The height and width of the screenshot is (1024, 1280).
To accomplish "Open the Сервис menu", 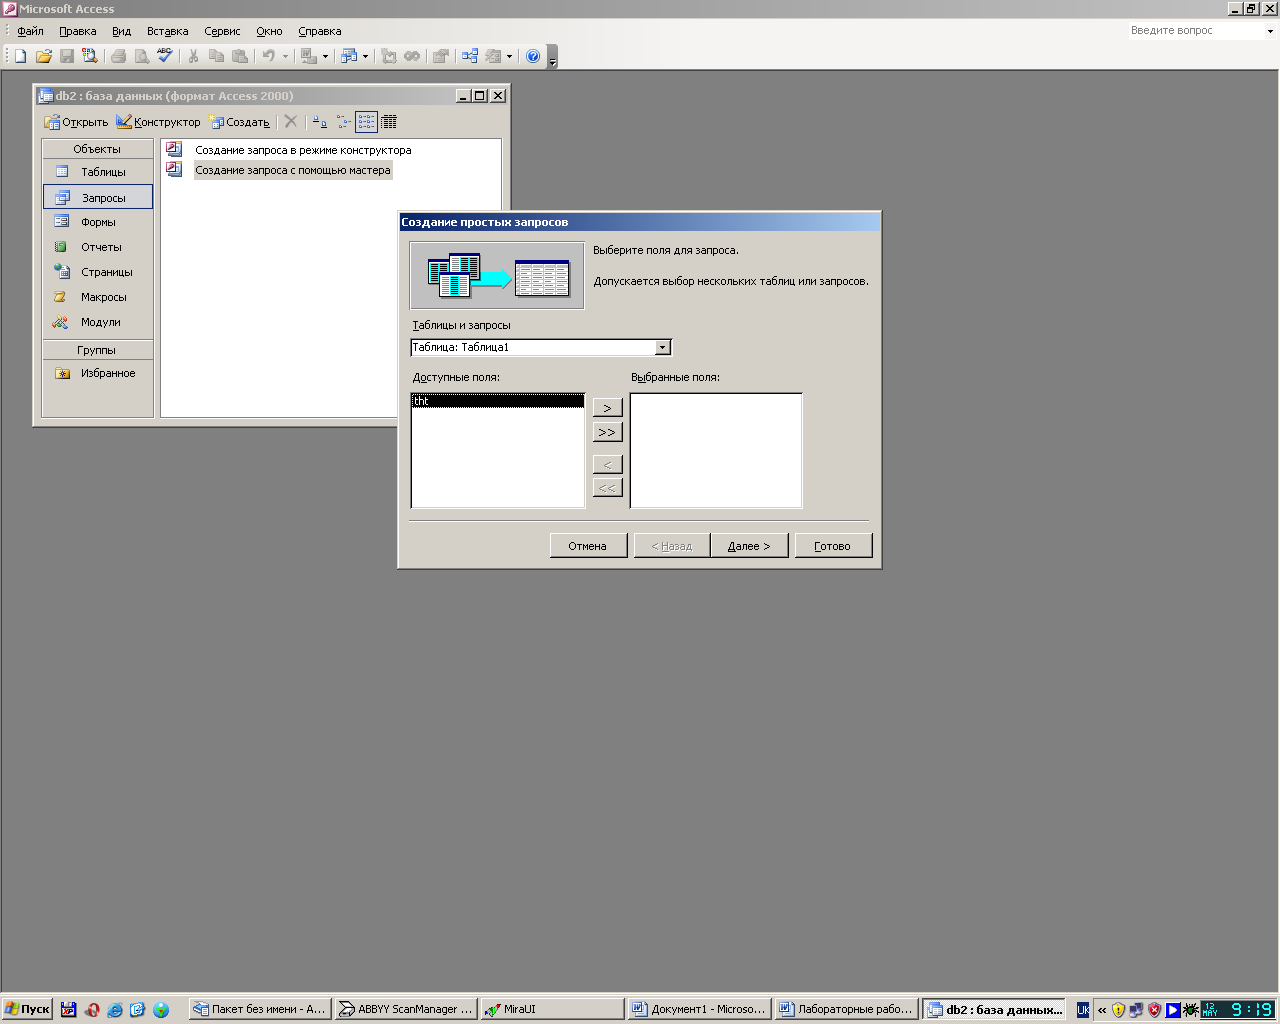I will point(222,31).
